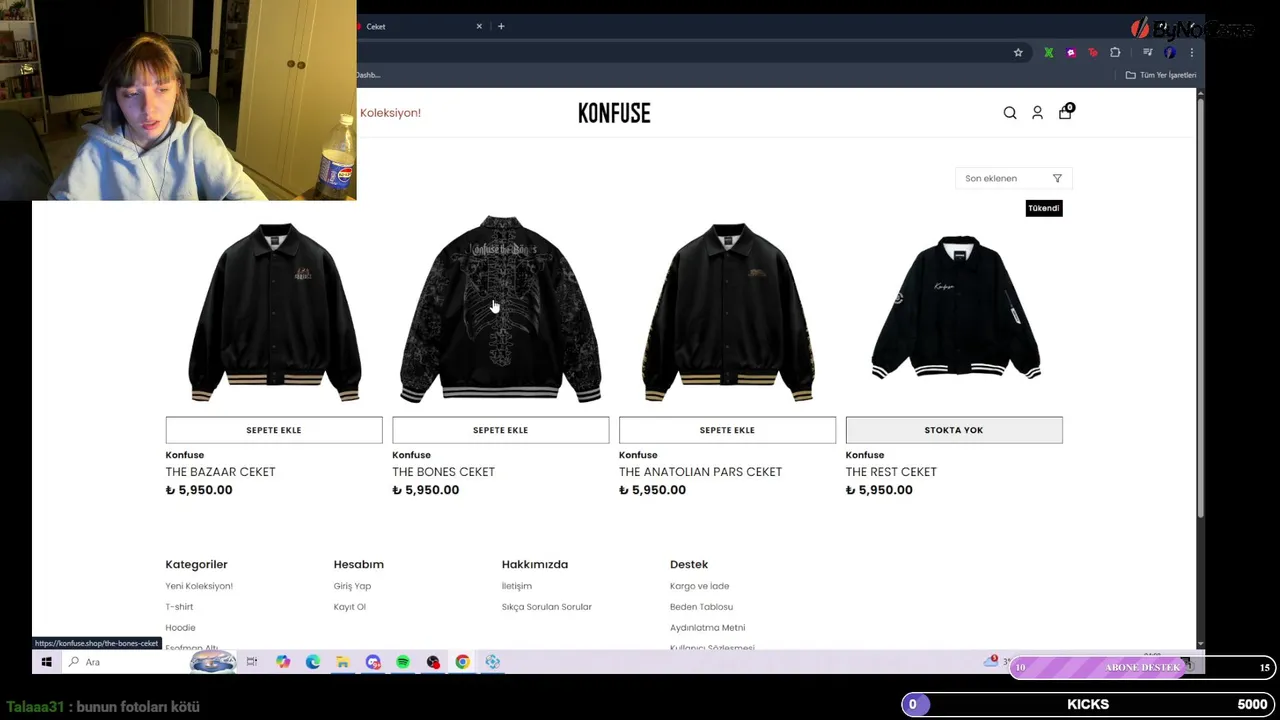Open the Dashb... bookmark
The image size is (1280, 720).
(x=369, y=75)
